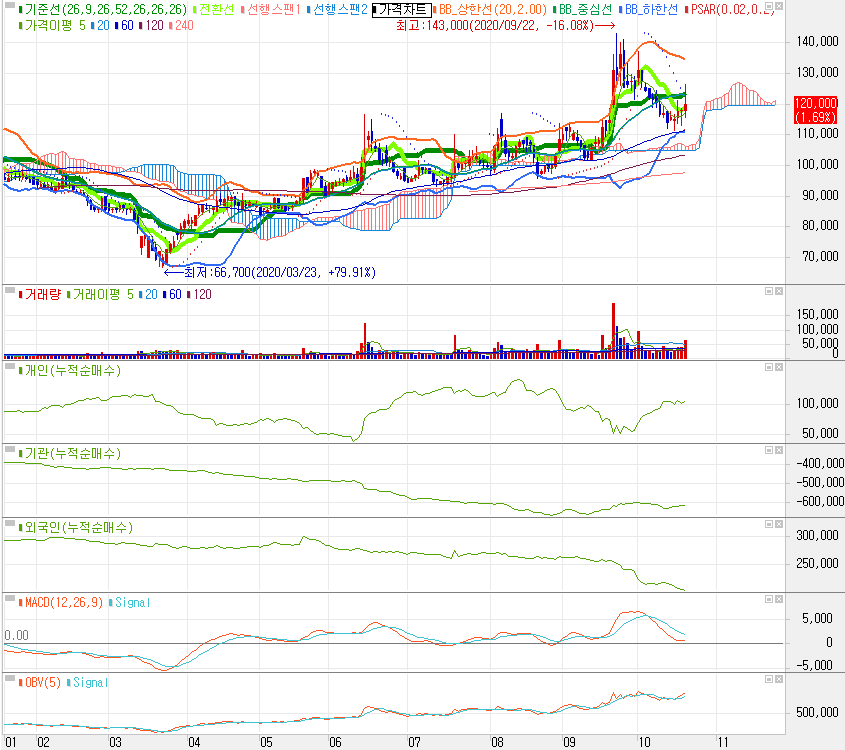Click the 500,000 axis label in OBV panel
The height and width of the screenshot is (750, 845).
818,712
